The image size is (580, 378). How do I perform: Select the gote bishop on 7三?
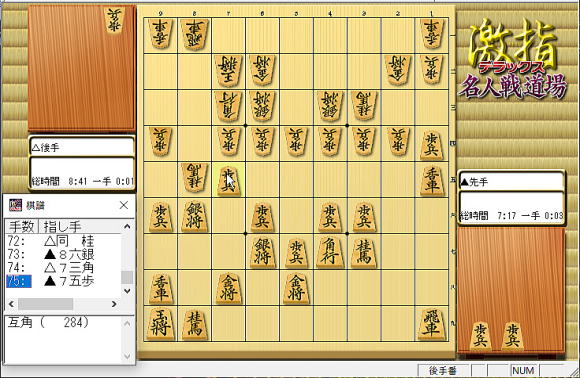229,106
